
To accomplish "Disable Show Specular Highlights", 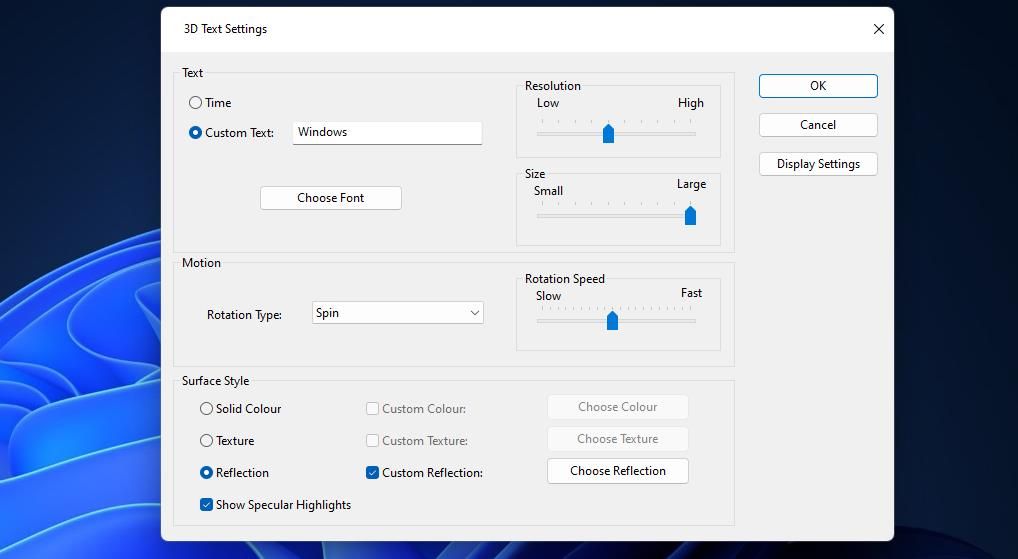I will [207, 505].
